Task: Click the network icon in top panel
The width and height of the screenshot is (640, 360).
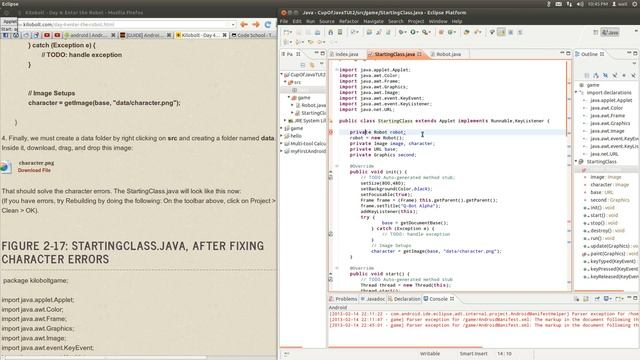Action: click(x=569, y=4)
